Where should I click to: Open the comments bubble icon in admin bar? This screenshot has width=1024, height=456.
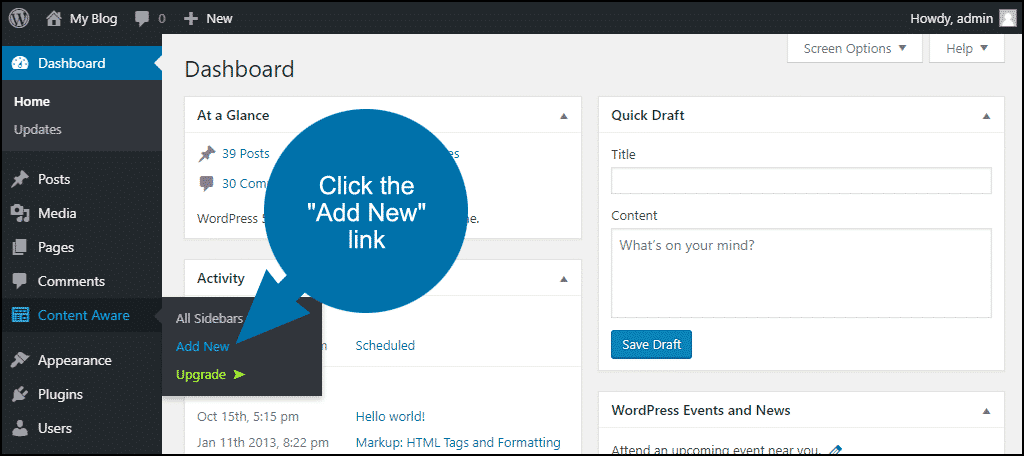pyautogui.click(x=142, y=19)
